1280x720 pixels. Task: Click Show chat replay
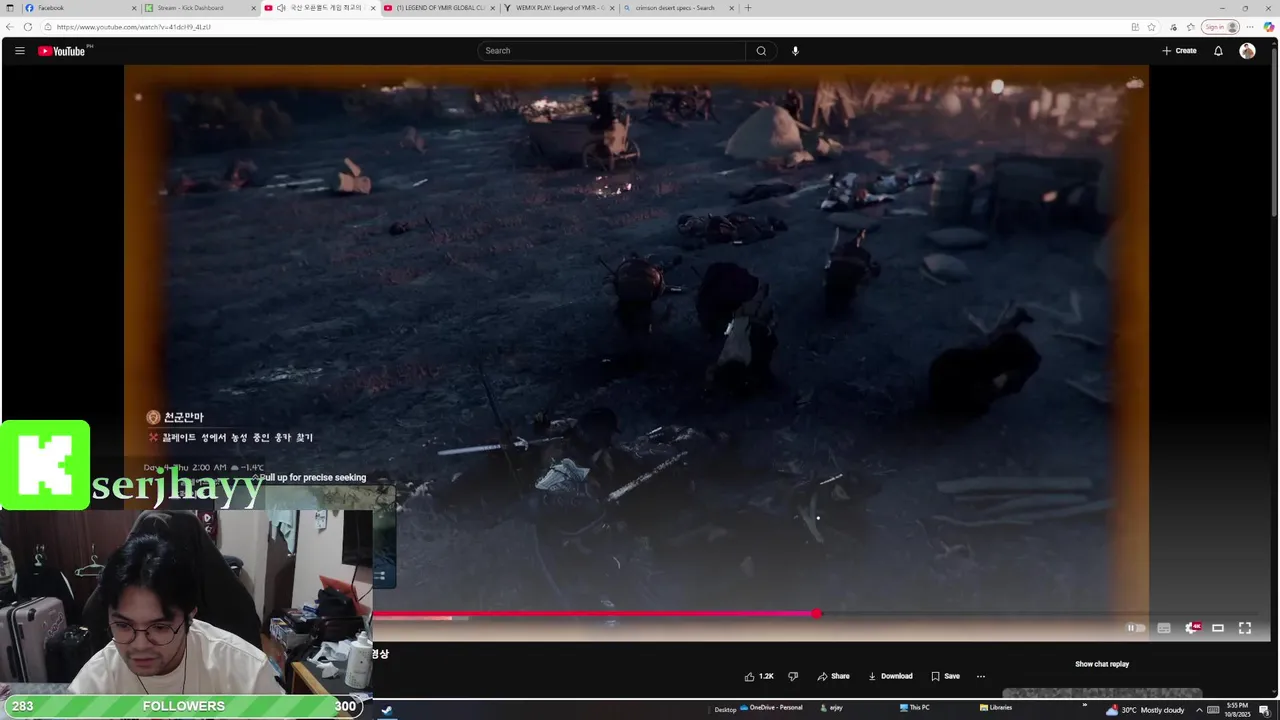coord(1102,664)
